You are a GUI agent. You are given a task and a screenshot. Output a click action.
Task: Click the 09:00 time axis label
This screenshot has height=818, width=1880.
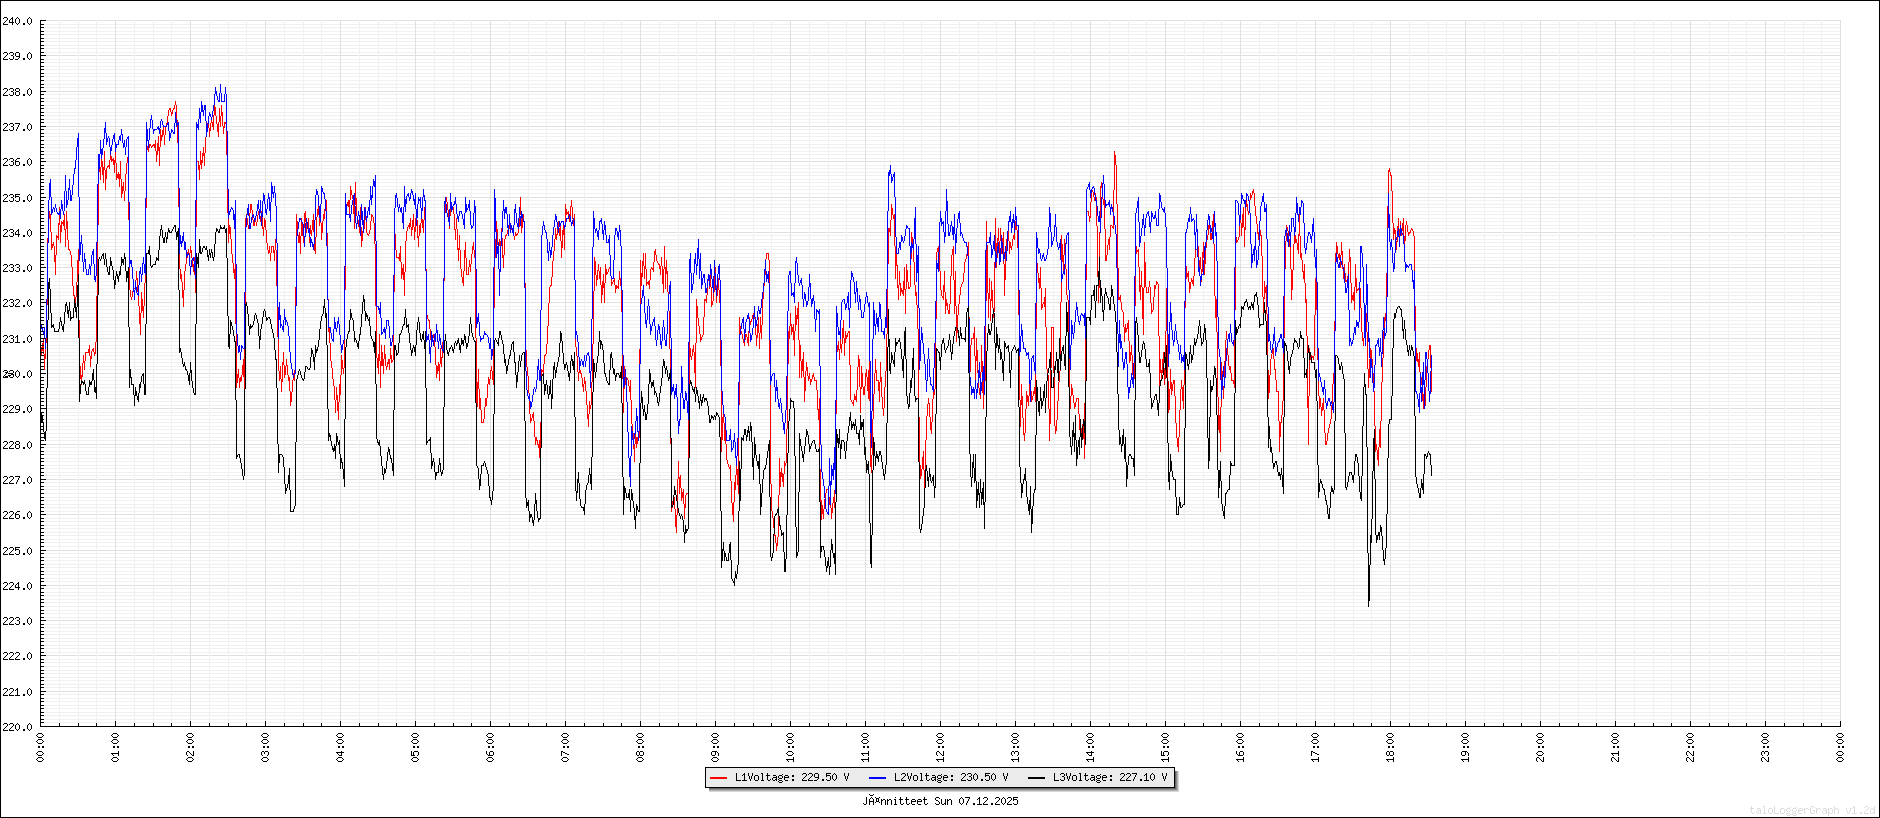click(x=715, y=747)
